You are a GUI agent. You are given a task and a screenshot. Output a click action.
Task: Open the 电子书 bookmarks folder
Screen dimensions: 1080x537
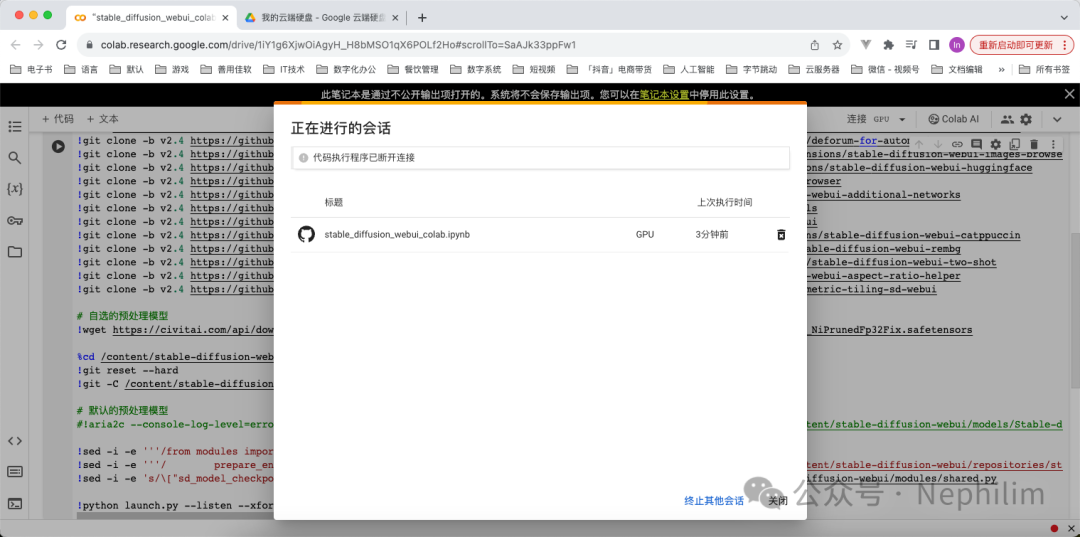[31, 69]
